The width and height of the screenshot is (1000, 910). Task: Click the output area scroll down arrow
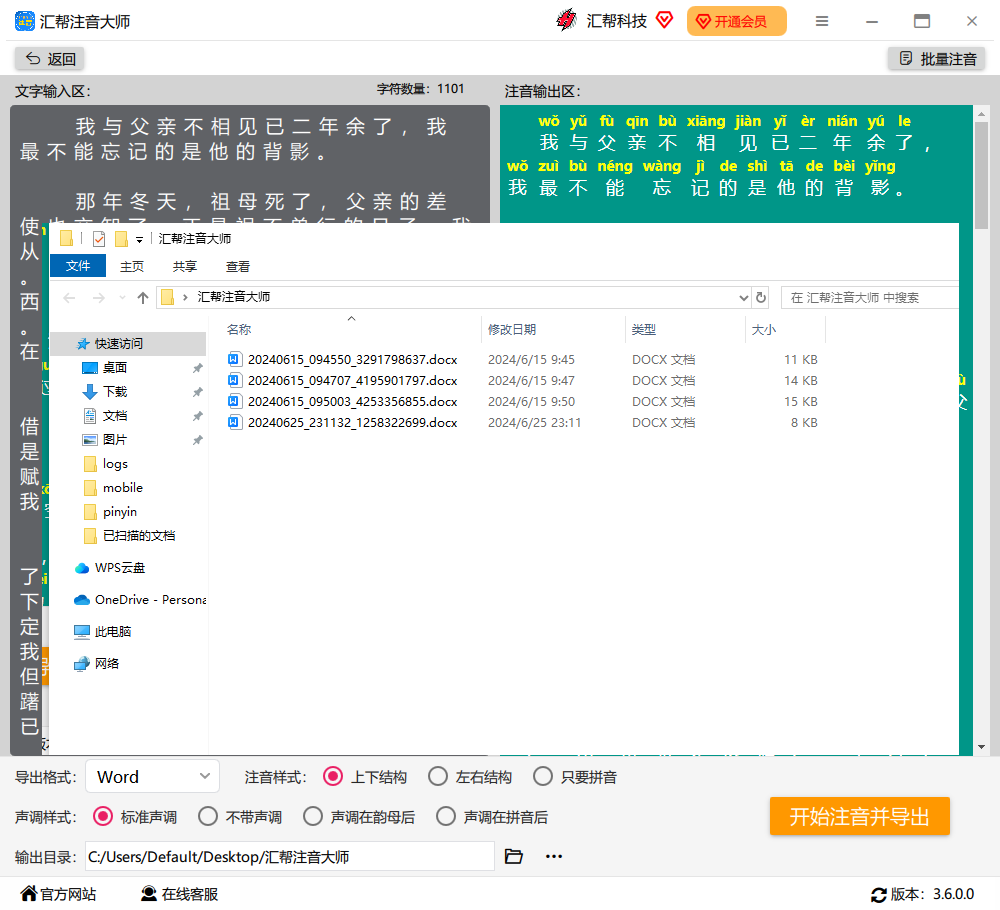tap(981, 747)
